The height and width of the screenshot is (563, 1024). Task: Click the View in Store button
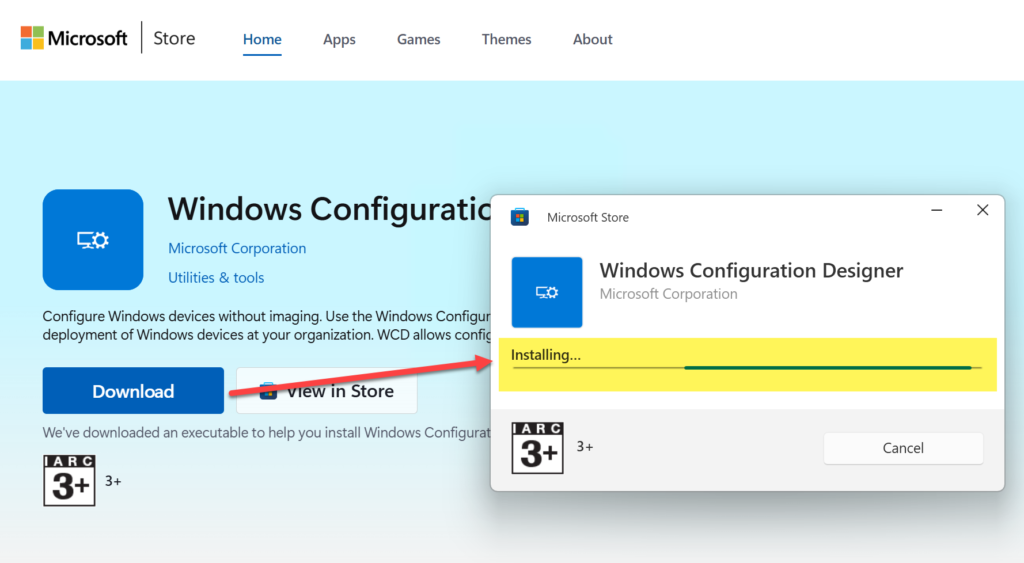327,391
